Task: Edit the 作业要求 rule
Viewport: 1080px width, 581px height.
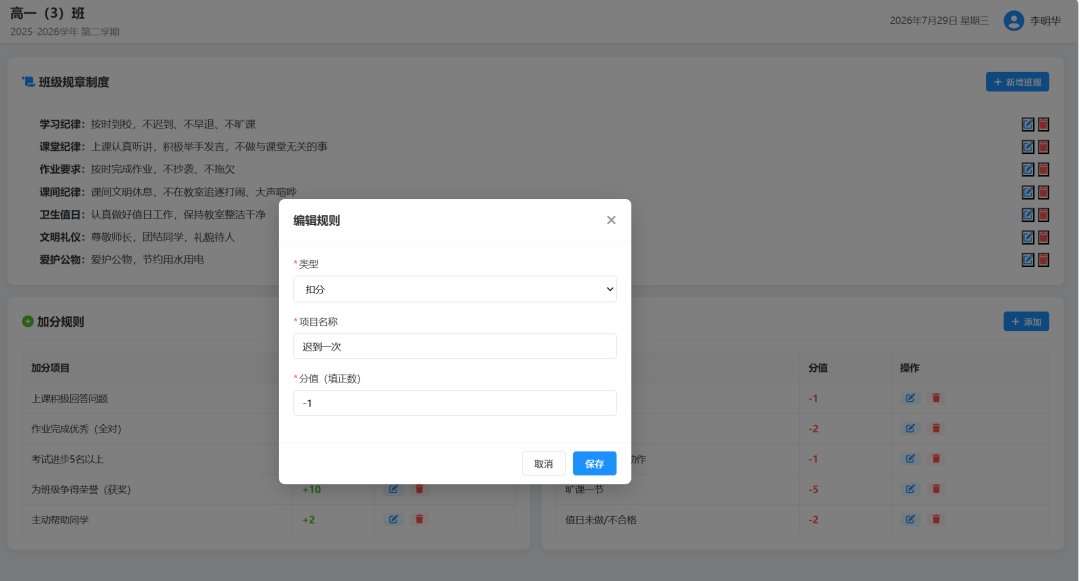Action: point(1028,169)
